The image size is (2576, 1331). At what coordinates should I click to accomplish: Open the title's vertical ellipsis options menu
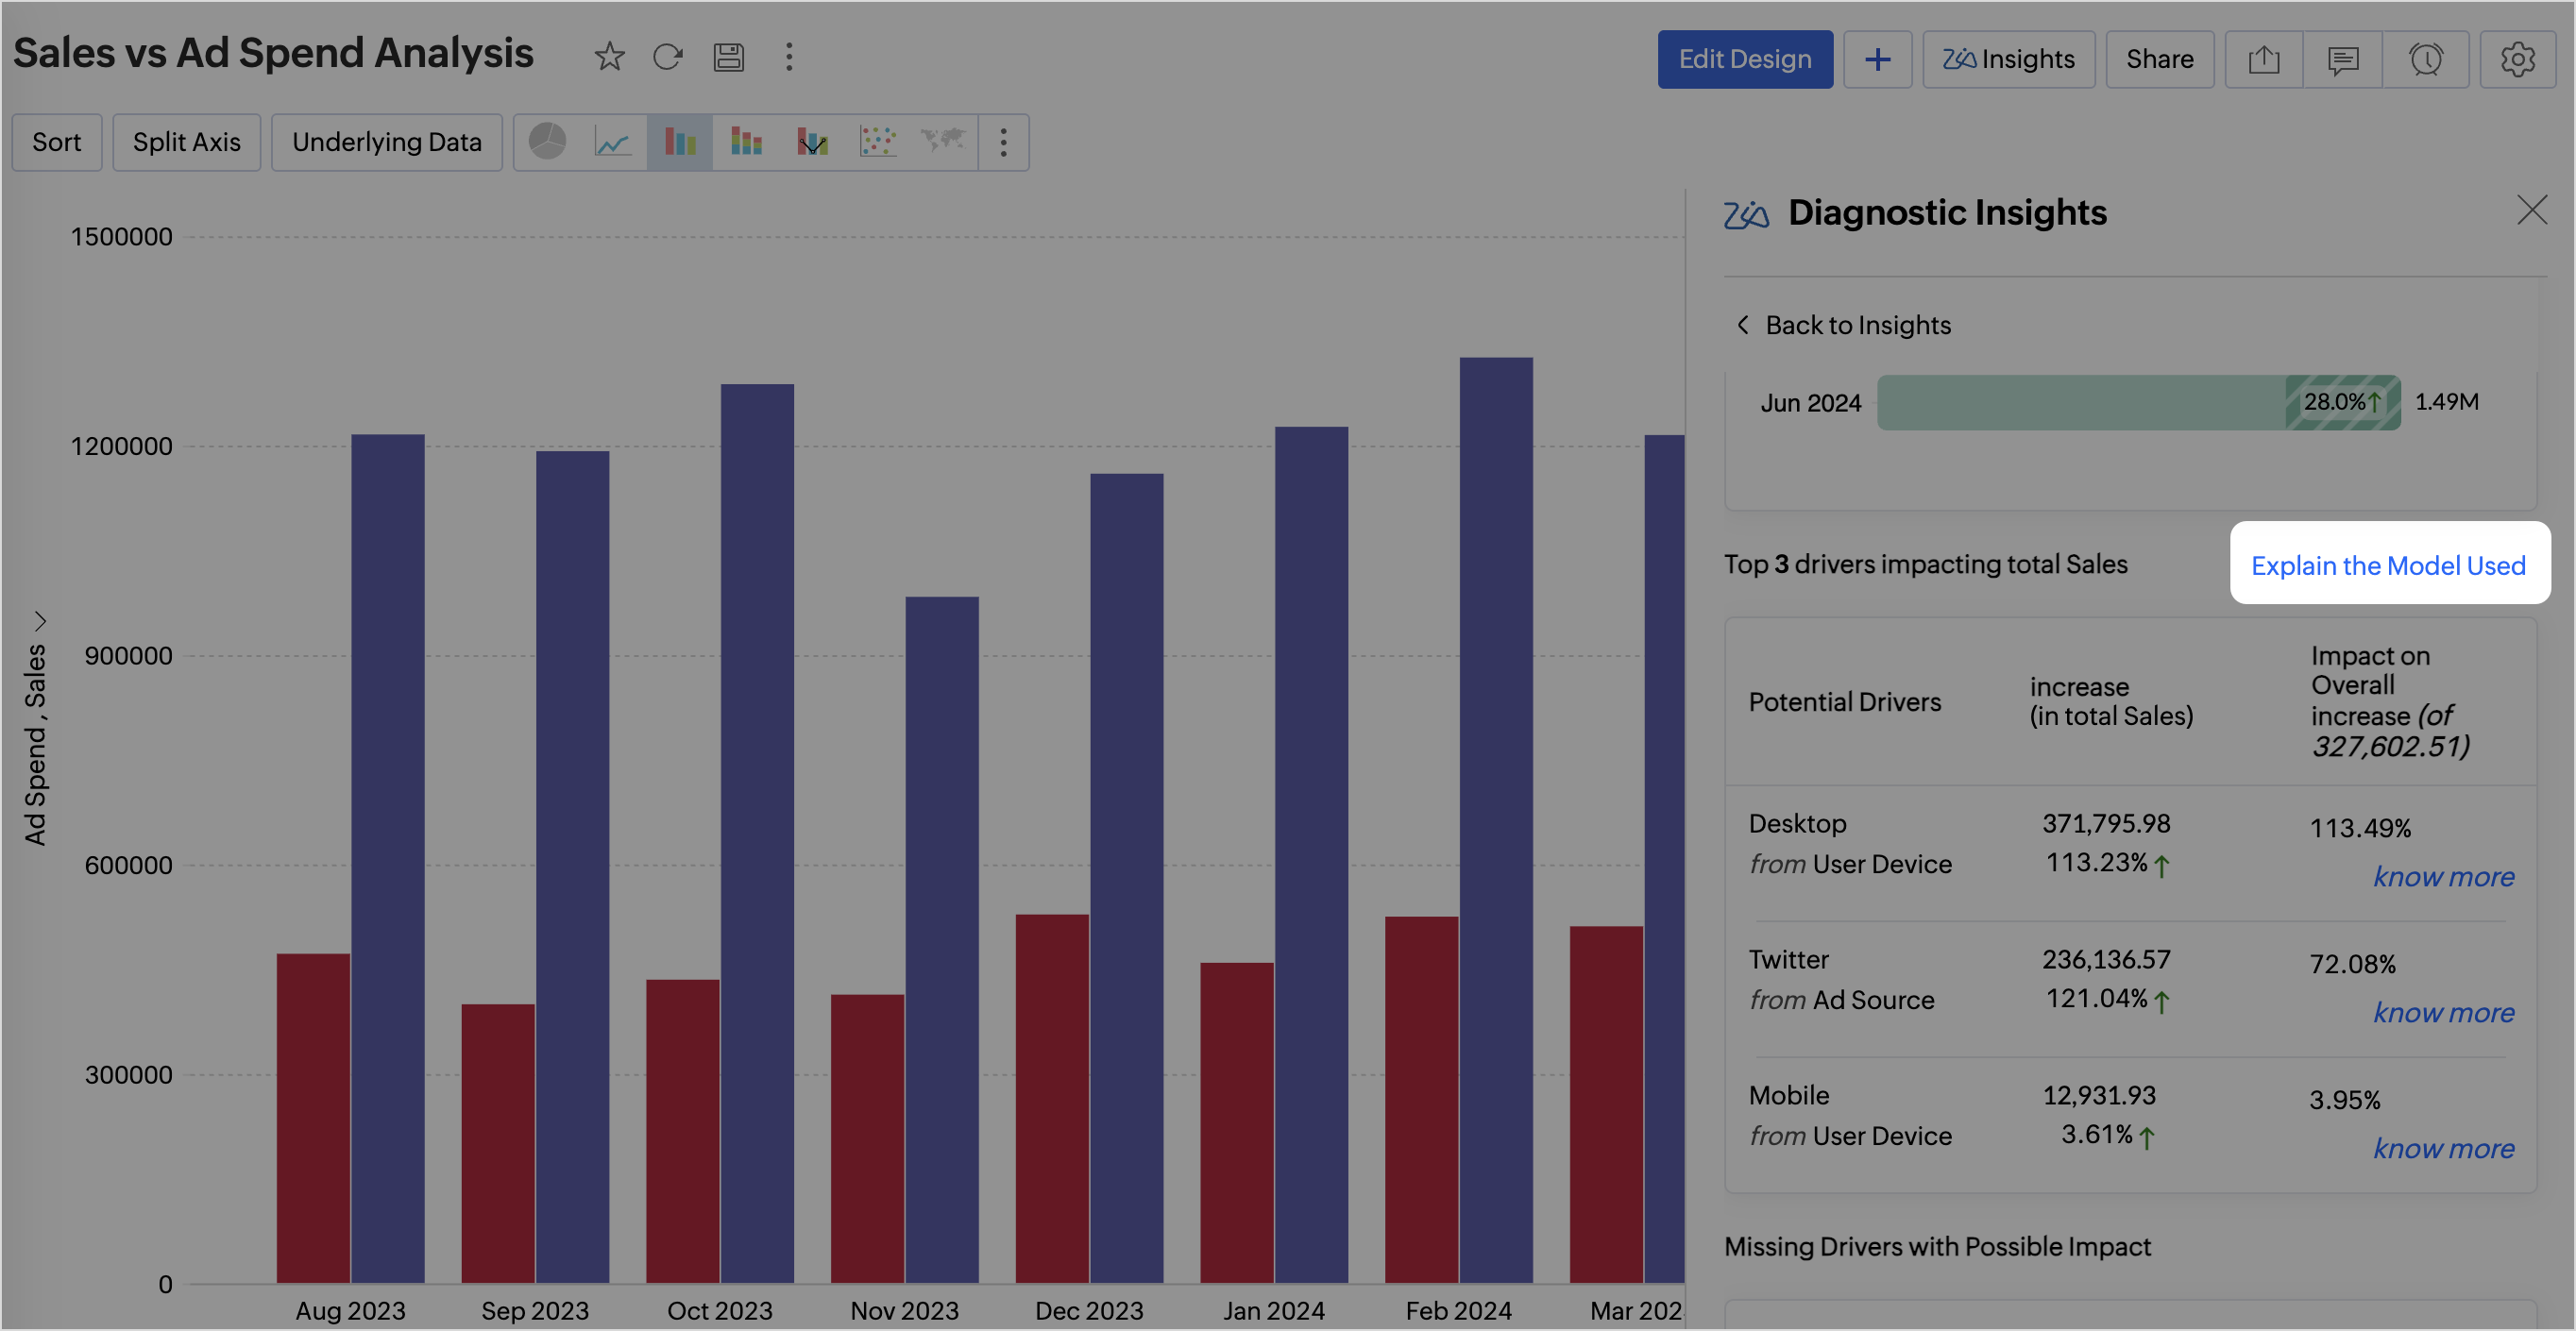pos(789,57)
